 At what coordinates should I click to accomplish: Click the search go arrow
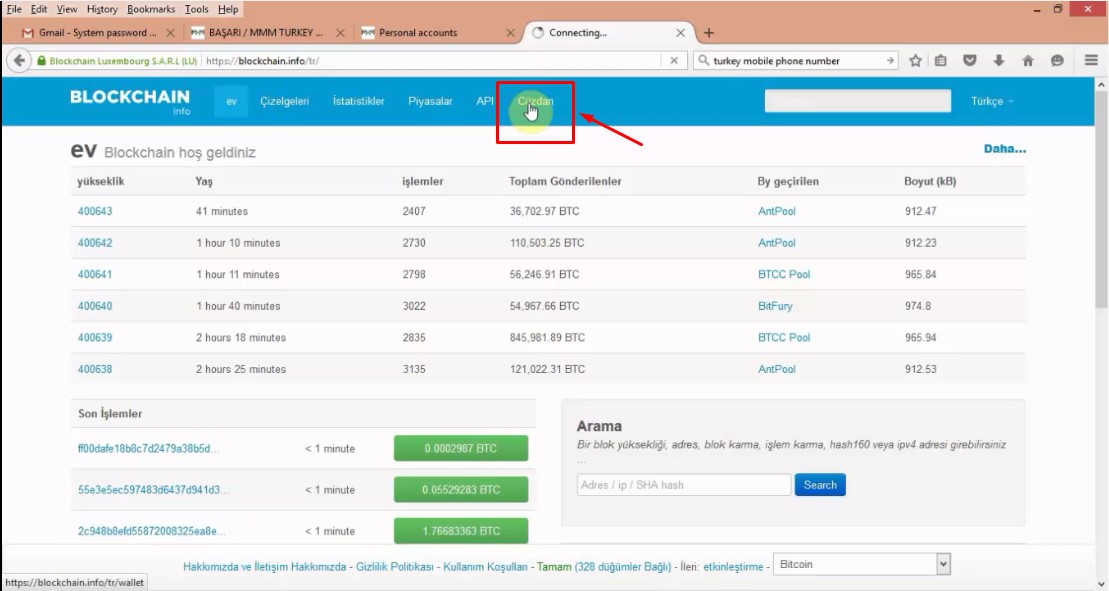890,61
